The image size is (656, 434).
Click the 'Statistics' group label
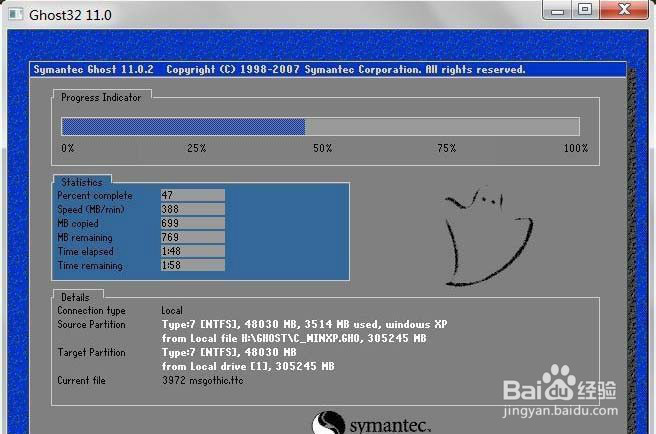82,182
